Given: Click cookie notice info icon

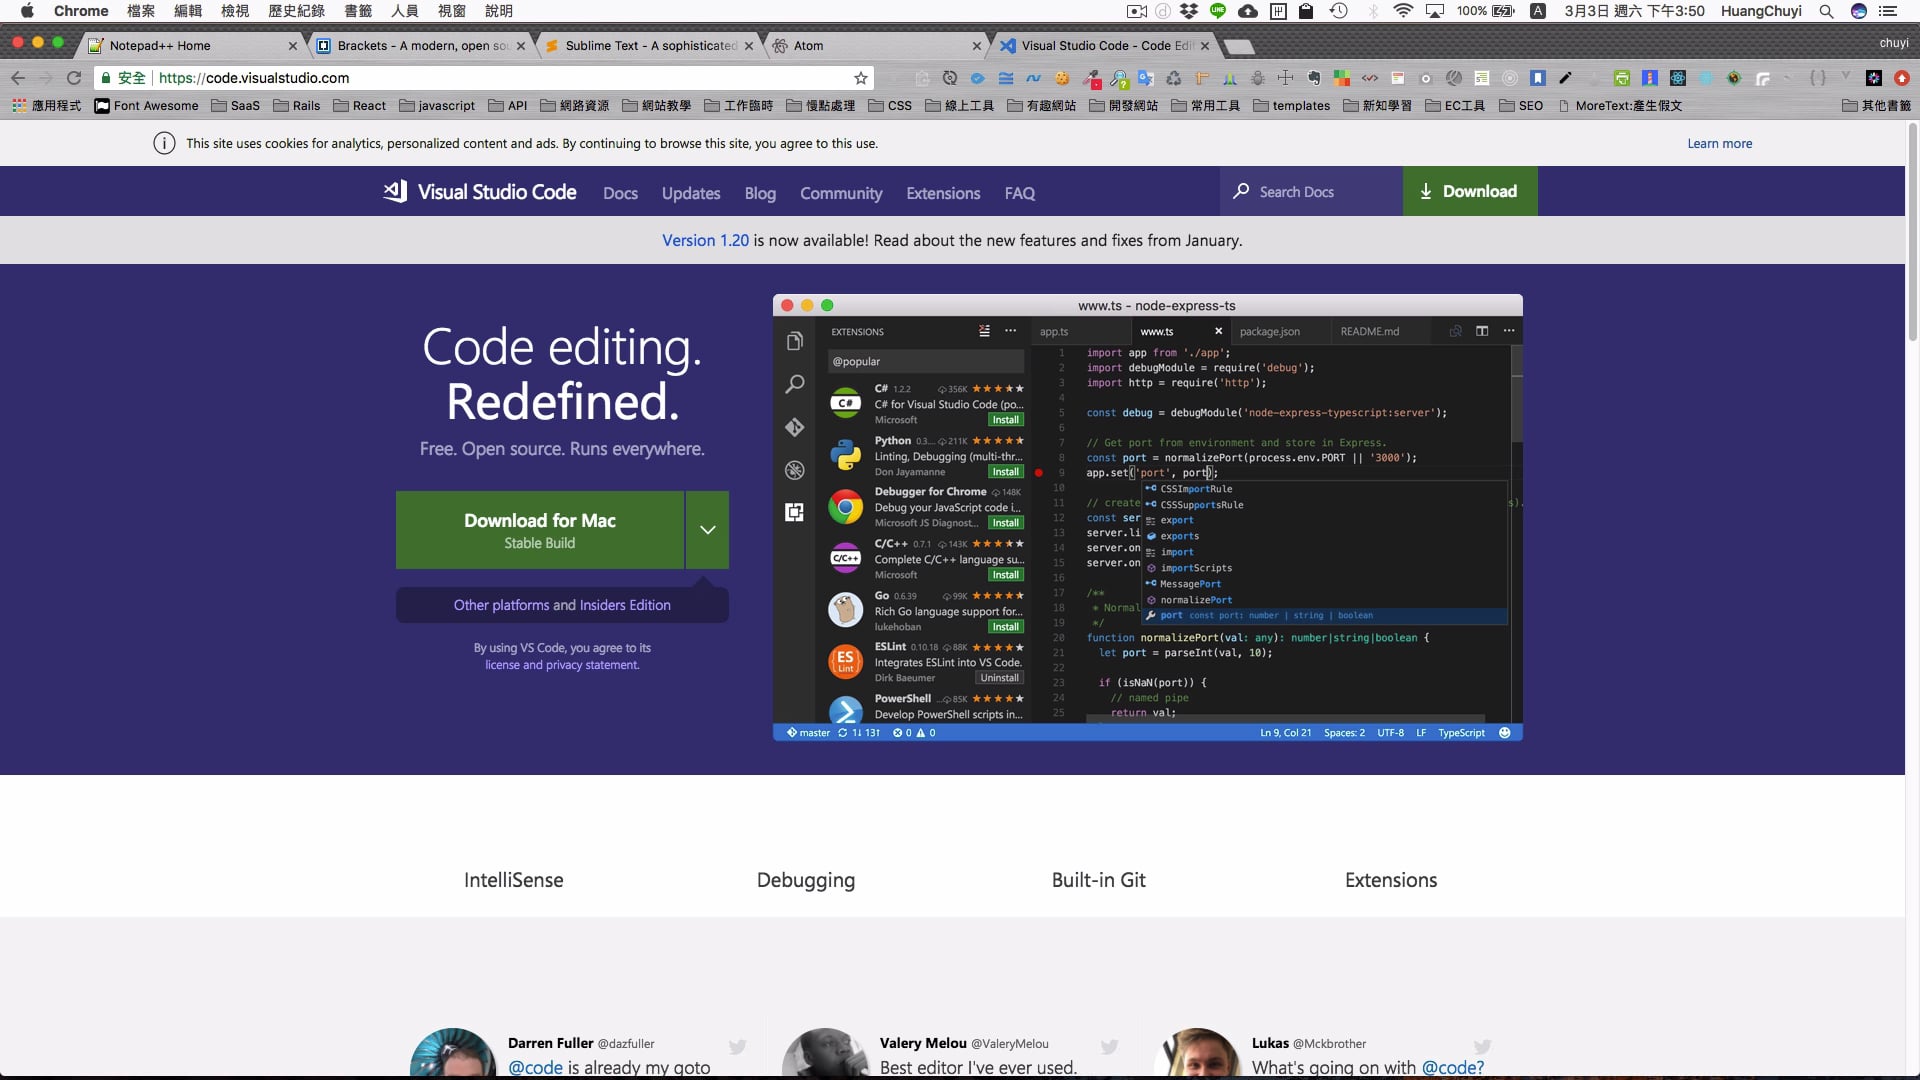Looking at the screenshot, I should tap(164, 143).
